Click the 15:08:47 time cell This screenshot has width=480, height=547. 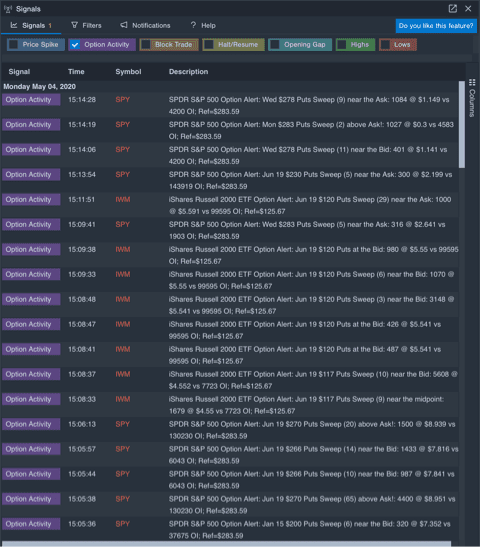[82, 324]
